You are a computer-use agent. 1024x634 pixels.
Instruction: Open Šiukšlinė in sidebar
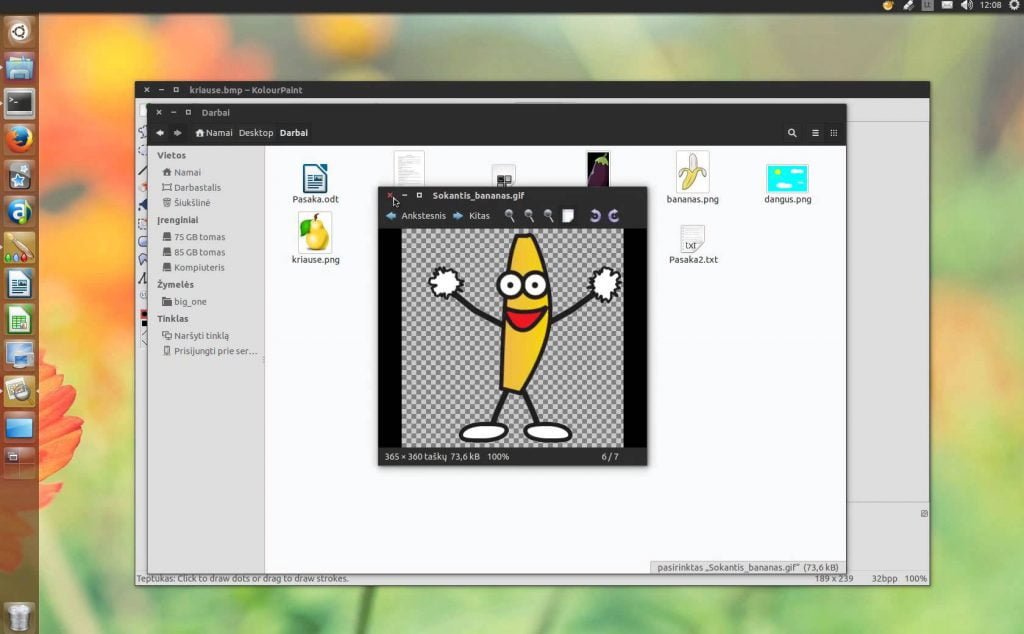pyautogui.click(x=186, y=202)
